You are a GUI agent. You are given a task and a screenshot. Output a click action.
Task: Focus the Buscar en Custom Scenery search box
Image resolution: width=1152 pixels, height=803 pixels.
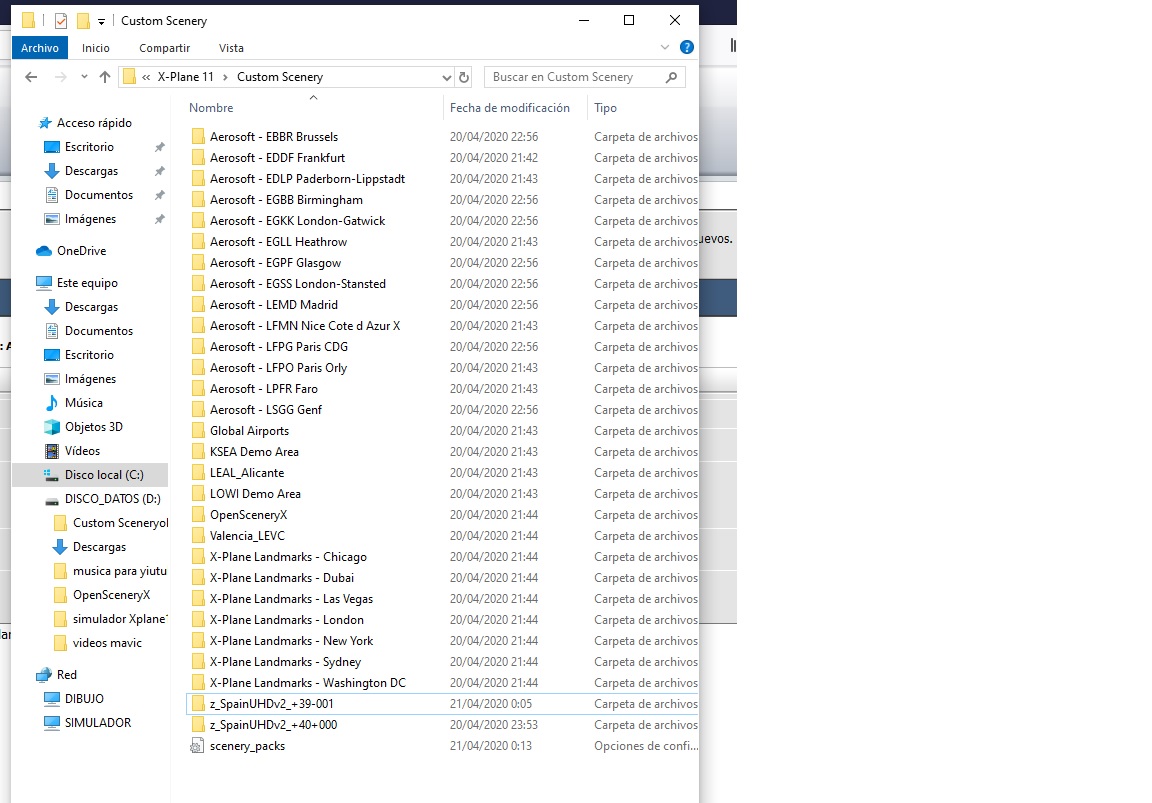(585, 77)
